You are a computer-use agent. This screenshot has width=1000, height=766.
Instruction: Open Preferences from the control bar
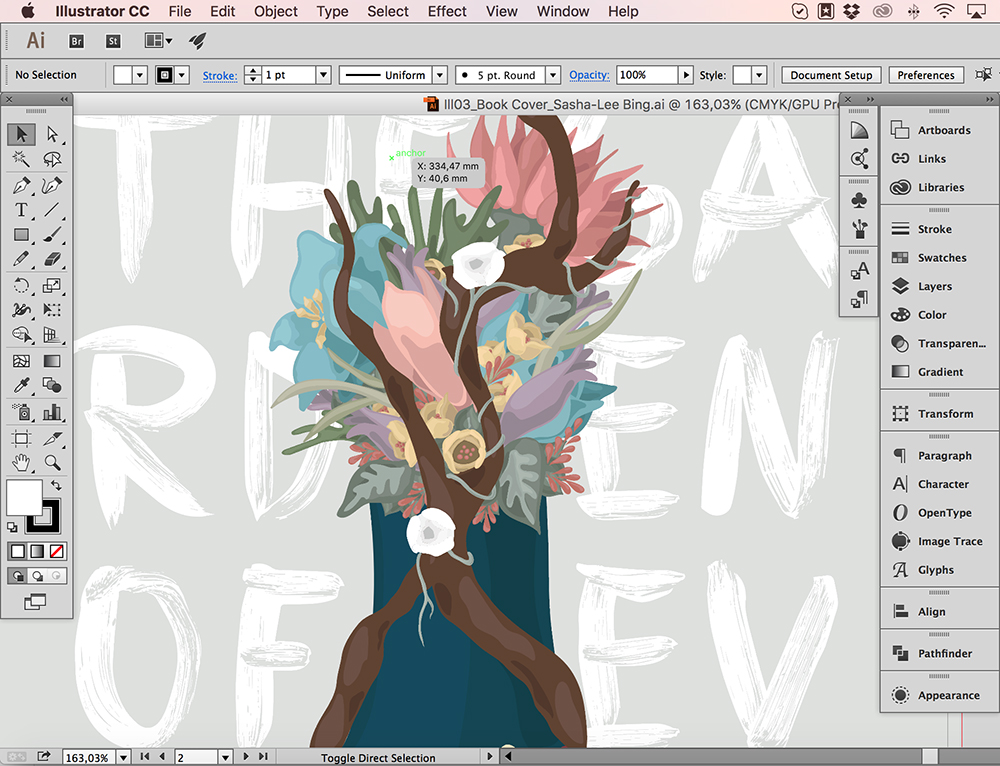coord(925,74)
